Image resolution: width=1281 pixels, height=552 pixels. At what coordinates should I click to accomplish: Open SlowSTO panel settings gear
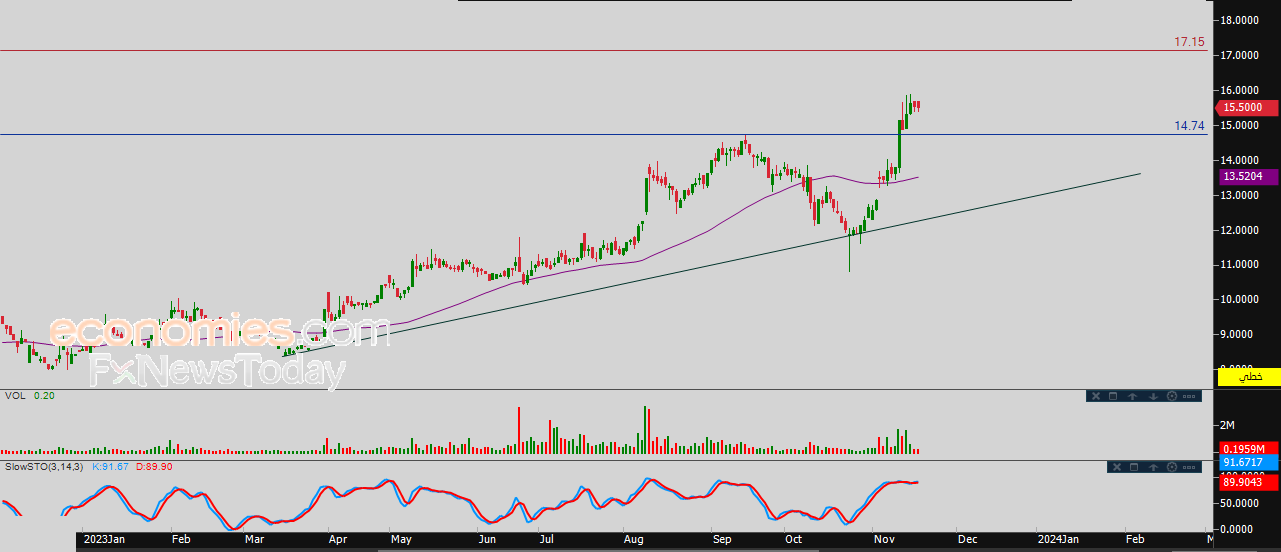coord(1172,467)
